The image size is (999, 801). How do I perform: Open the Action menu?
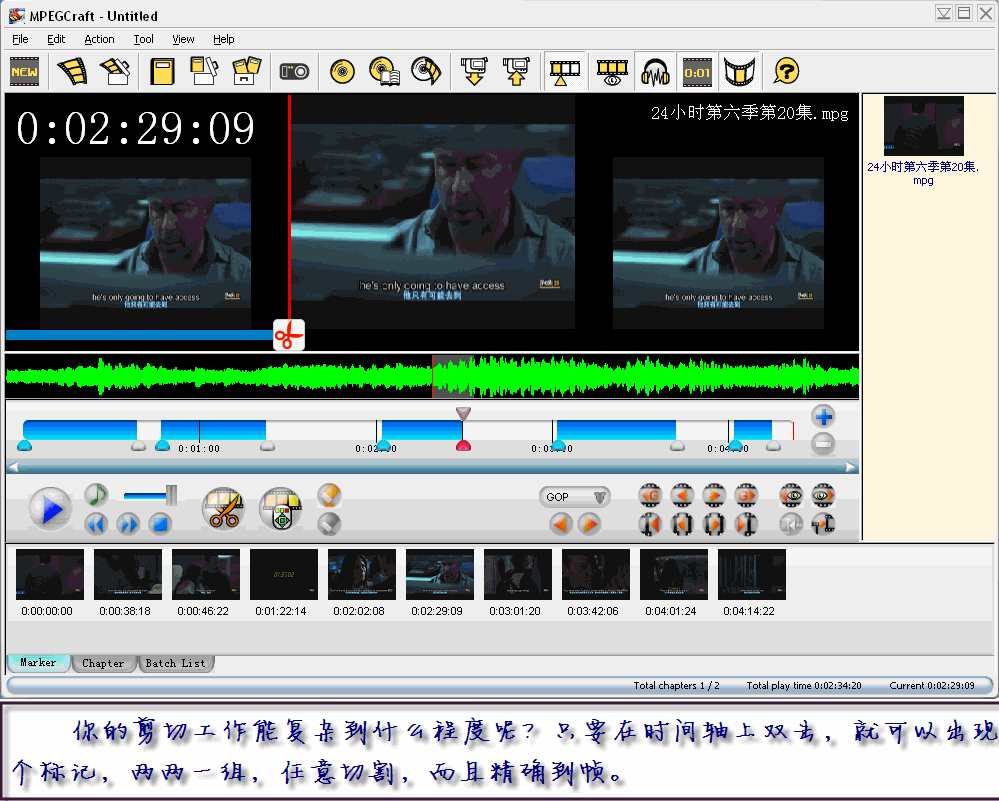99,39
